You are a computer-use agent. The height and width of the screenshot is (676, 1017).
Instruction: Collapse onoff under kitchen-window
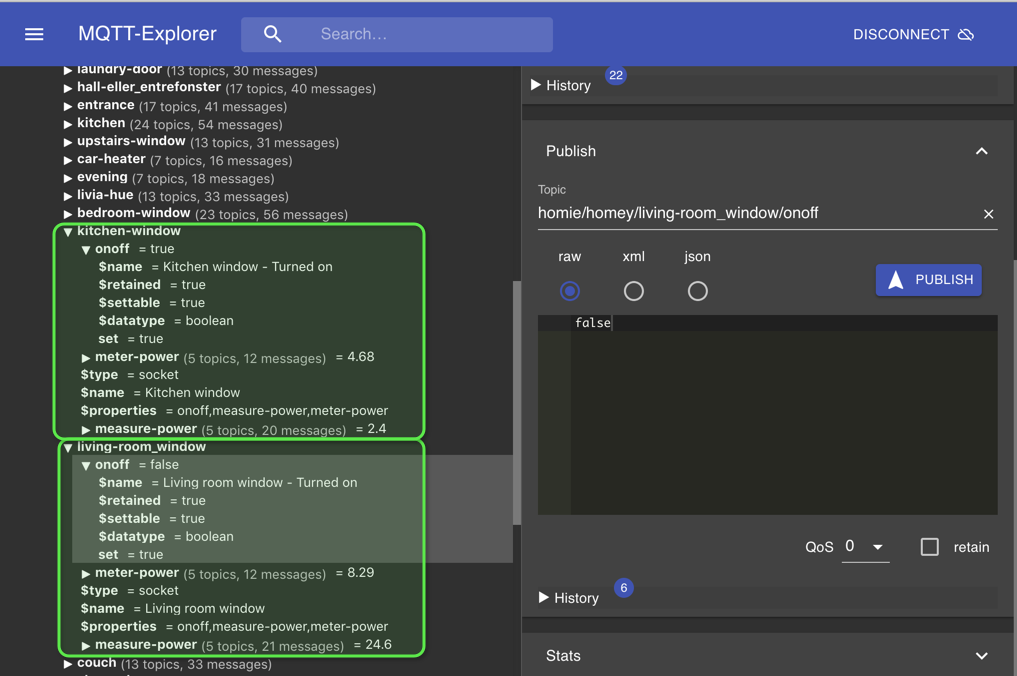[86, 250]
